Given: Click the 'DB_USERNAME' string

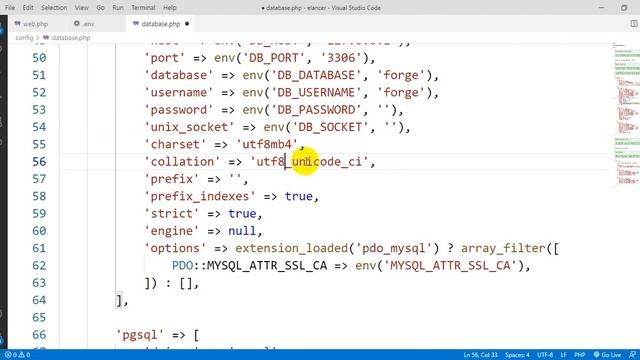Looking at the screenshot, I should (x=316, y=93).
